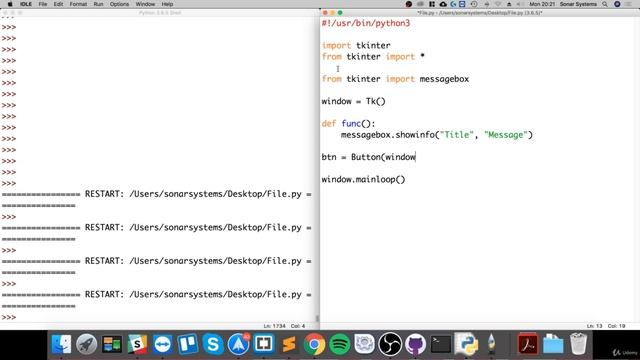Launch Spotify from the dock
Viewport: 640px width, 360px height.
(x=340, y=344)
